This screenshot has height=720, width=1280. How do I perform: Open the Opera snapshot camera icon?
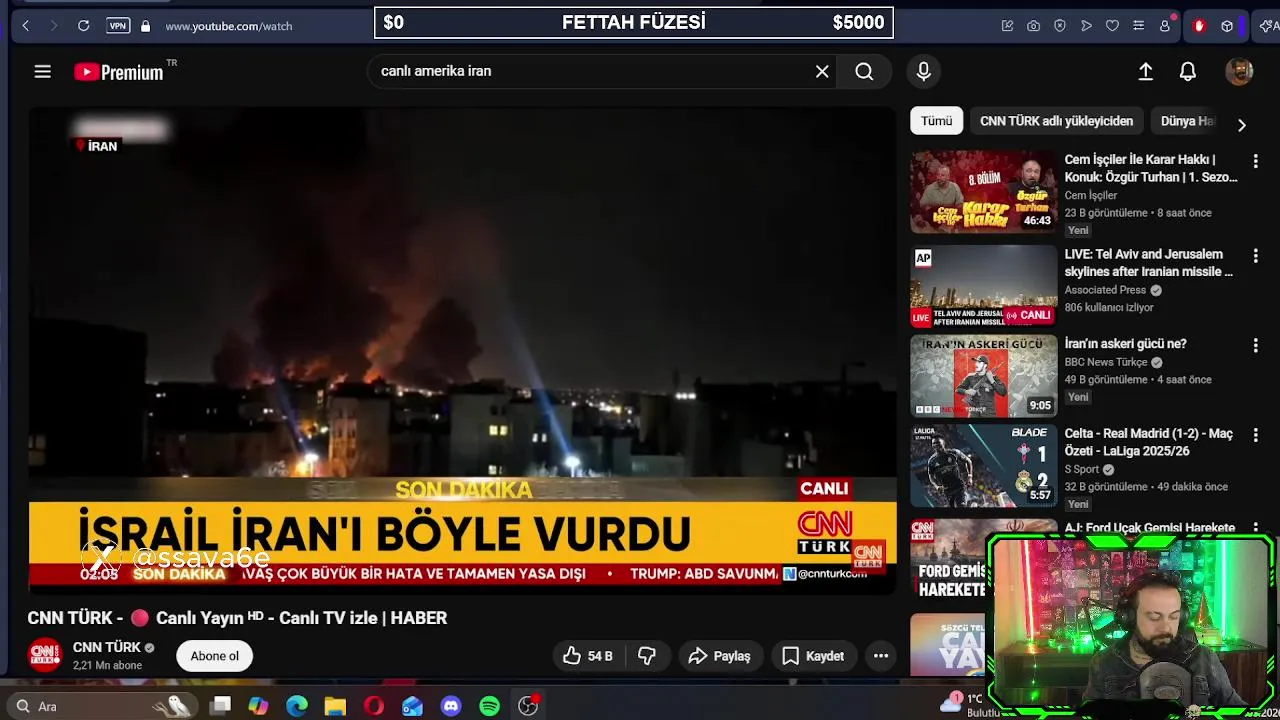(x=1033, y=26)
